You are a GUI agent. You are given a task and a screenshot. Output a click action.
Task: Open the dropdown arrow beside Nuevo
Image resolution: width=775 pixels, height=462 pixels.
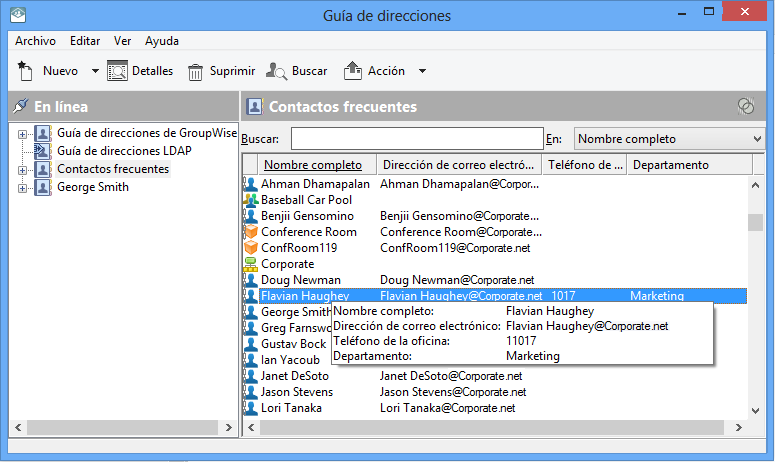95,71
